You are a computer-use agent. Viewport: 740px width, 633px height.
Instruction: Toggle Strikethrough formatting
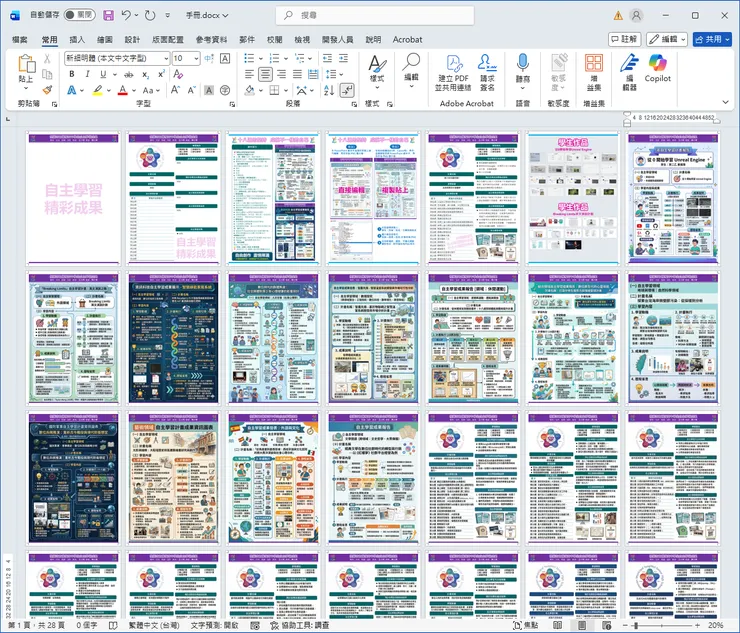128,74
